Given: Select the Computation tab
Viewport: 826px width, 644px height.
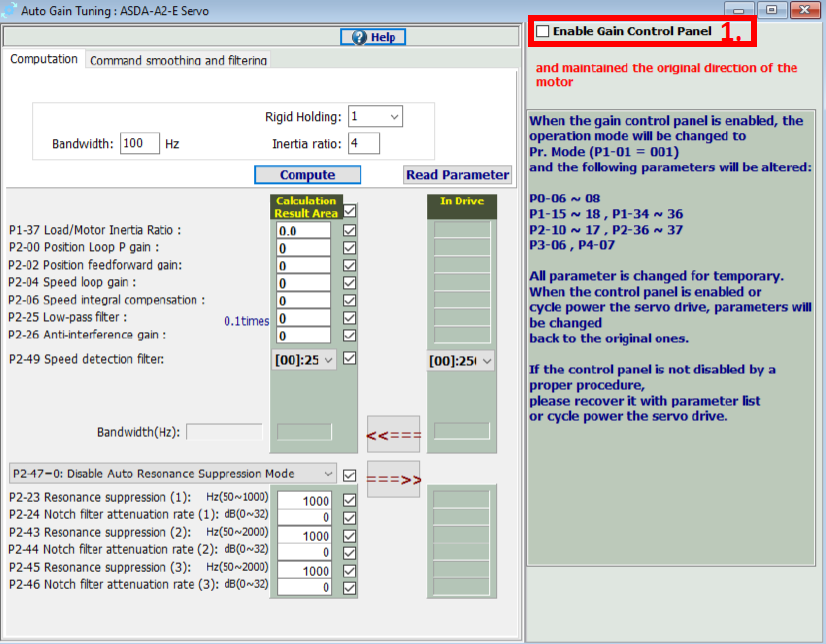Looking at the screenshot, I should [x=44, y=59].
